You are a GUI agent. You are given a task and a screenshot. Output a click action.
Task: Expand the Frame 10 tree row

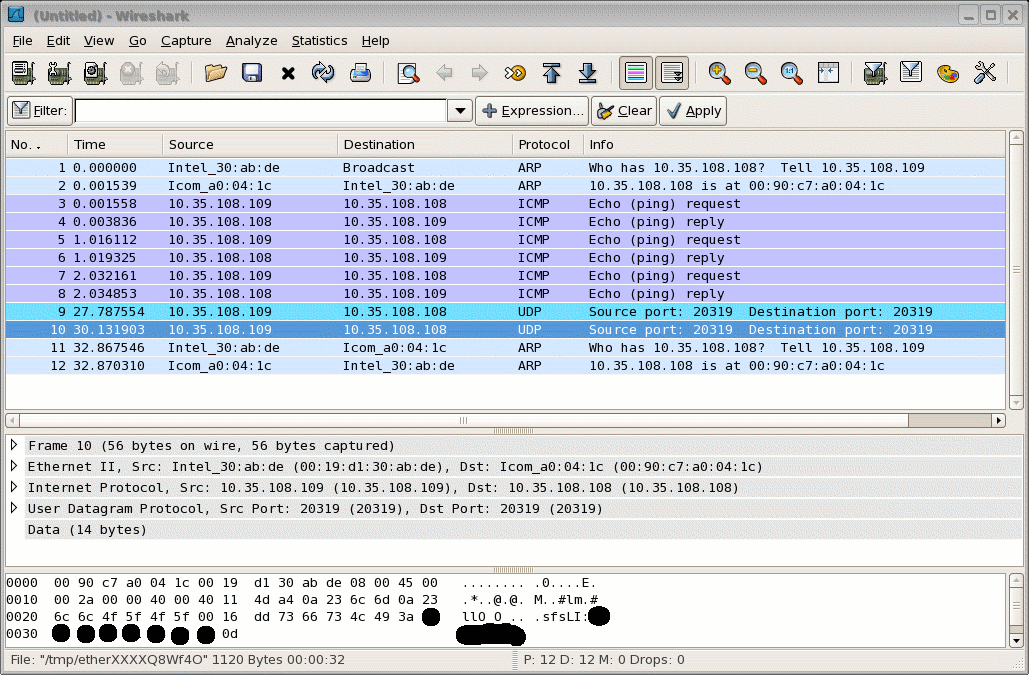pos(14,445)
